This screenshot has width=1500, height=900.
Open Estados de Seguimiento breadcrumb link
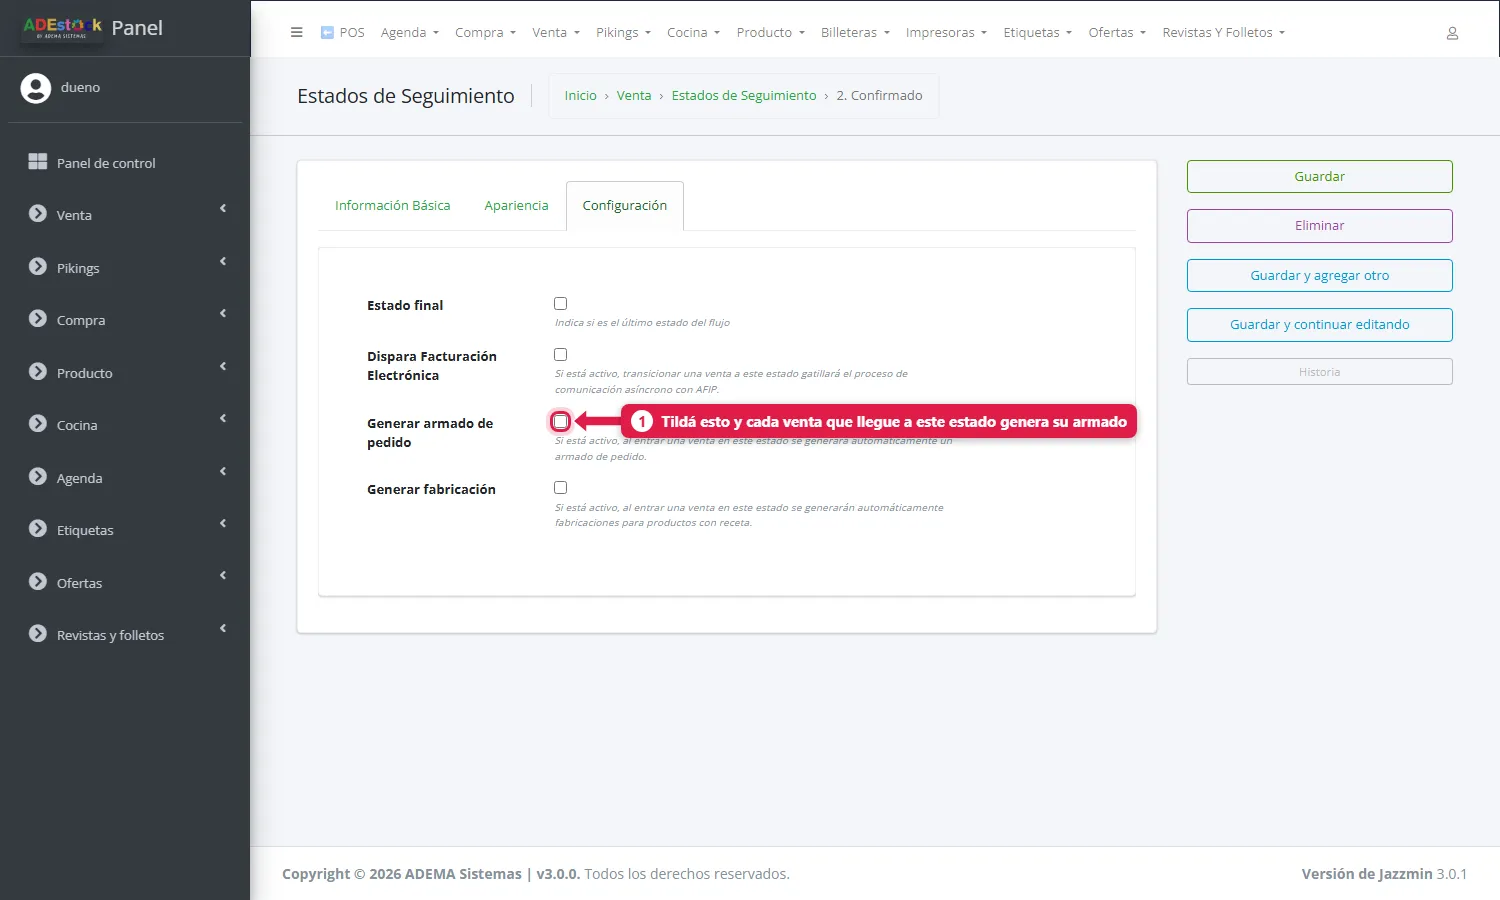point(744,96)
